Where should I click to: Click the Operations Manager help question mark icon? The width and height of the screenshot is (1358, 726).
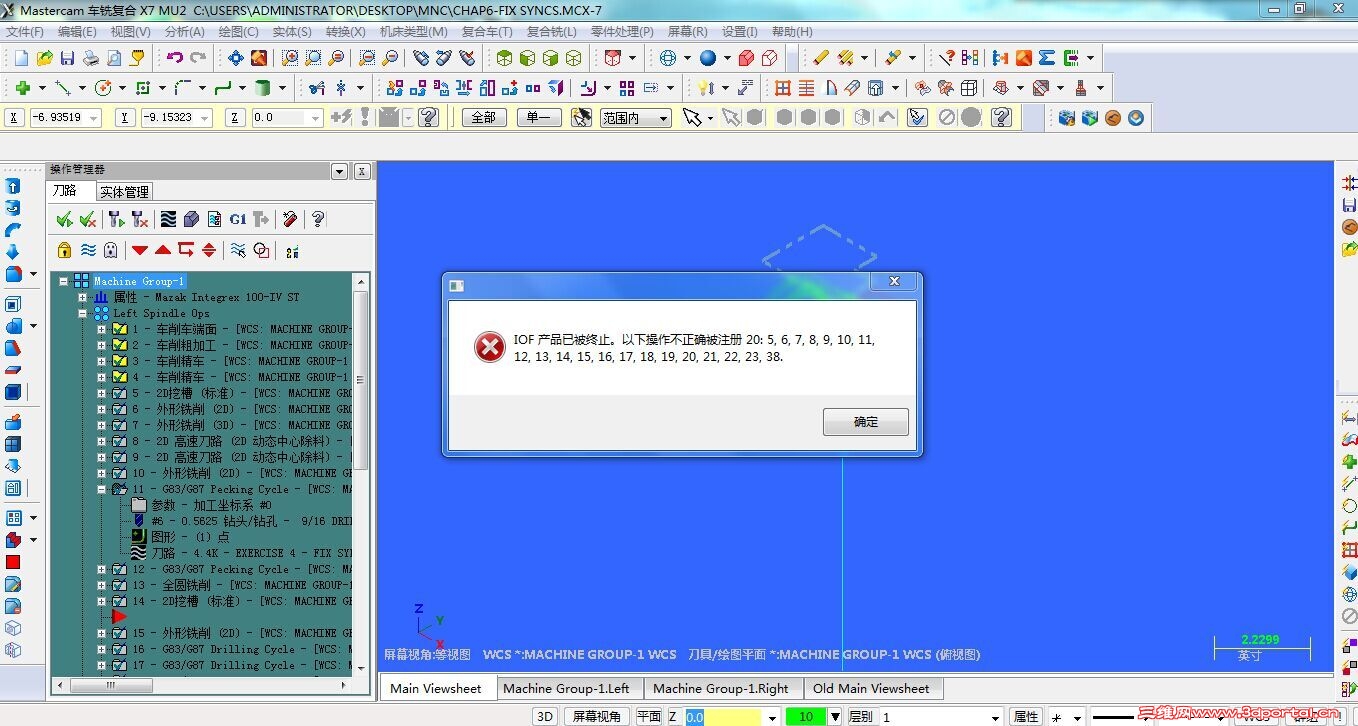pos(318,219)
